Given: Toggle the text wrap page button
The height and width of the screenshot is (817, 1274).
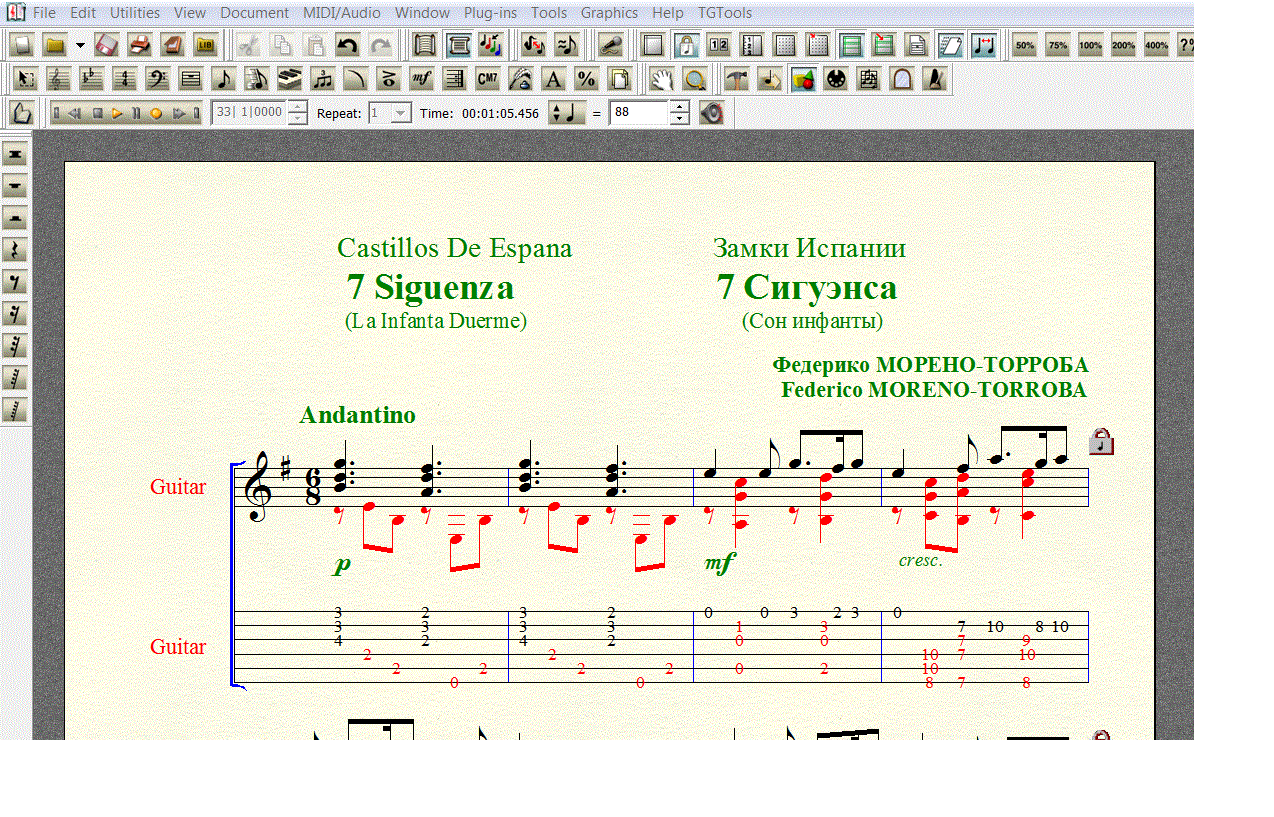Looking at the screenshot, I should 950,45.
